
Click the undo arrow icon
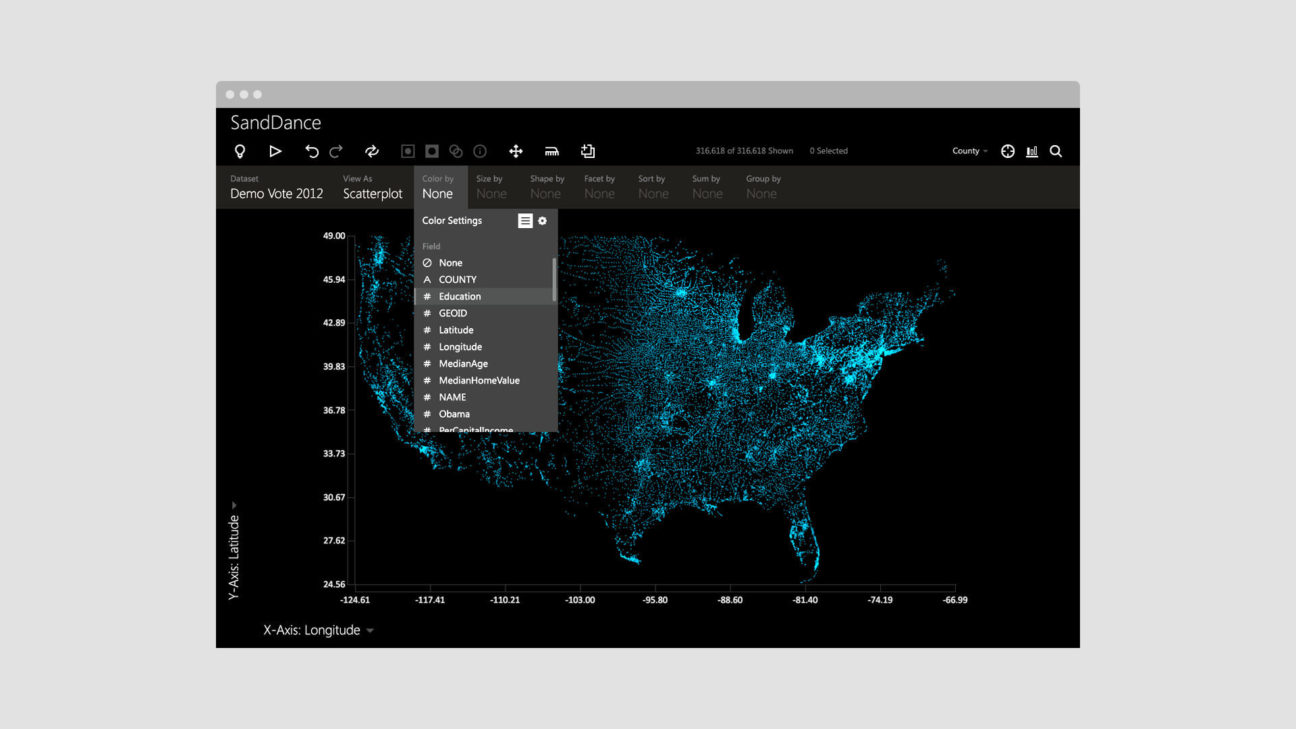tap(311, 151)
